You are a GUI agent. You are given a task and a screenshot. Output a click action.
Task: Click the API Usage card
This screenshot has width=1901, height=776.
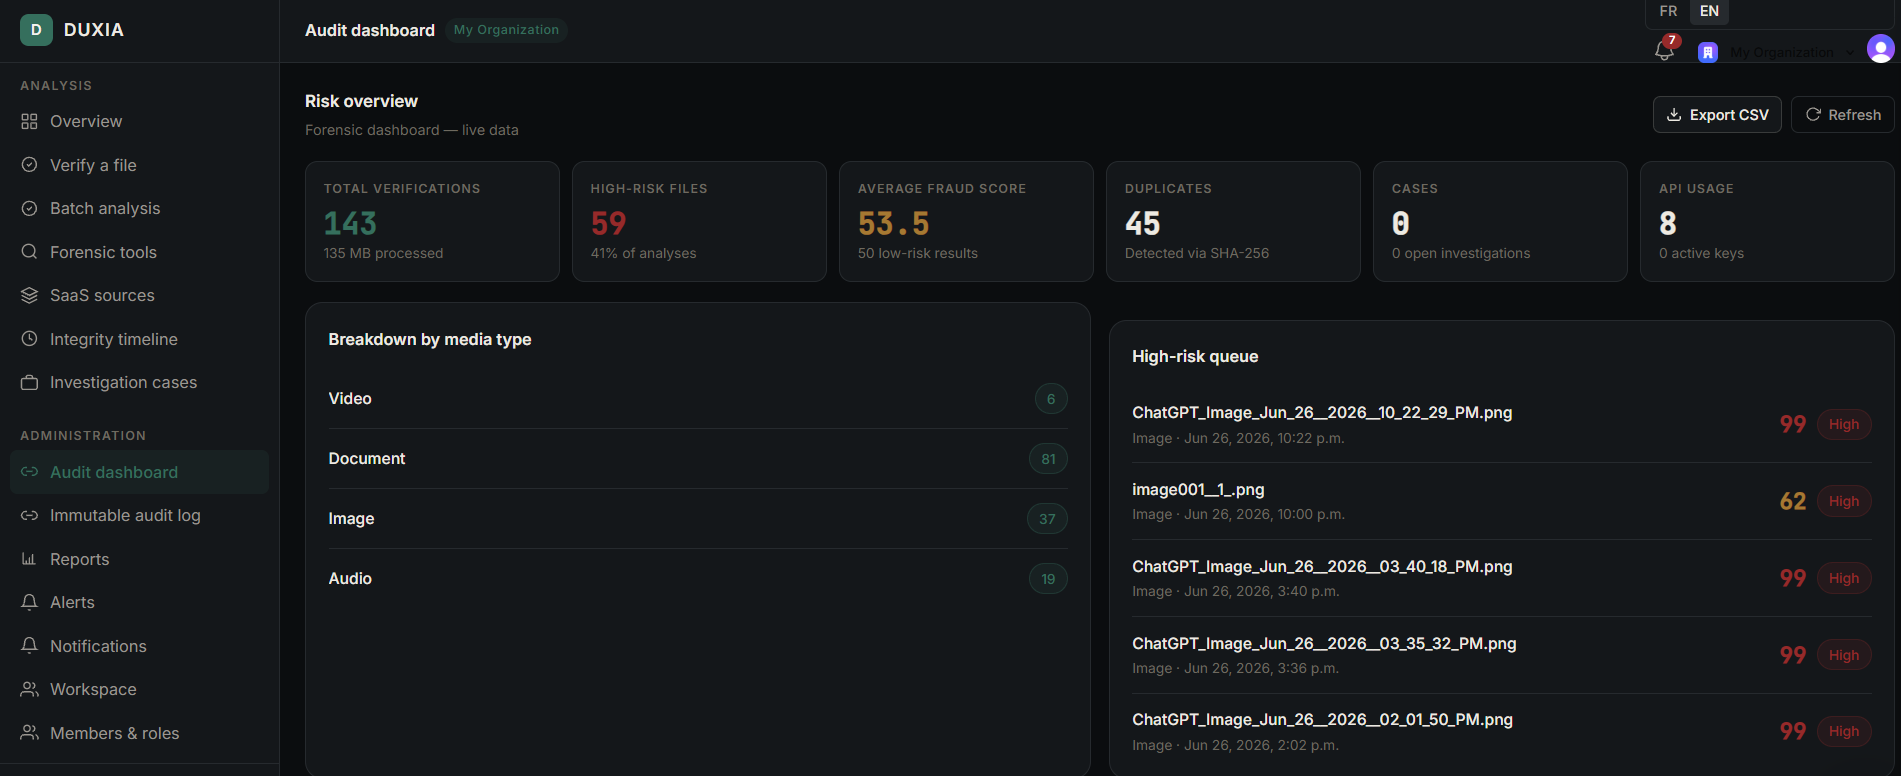1767,221
